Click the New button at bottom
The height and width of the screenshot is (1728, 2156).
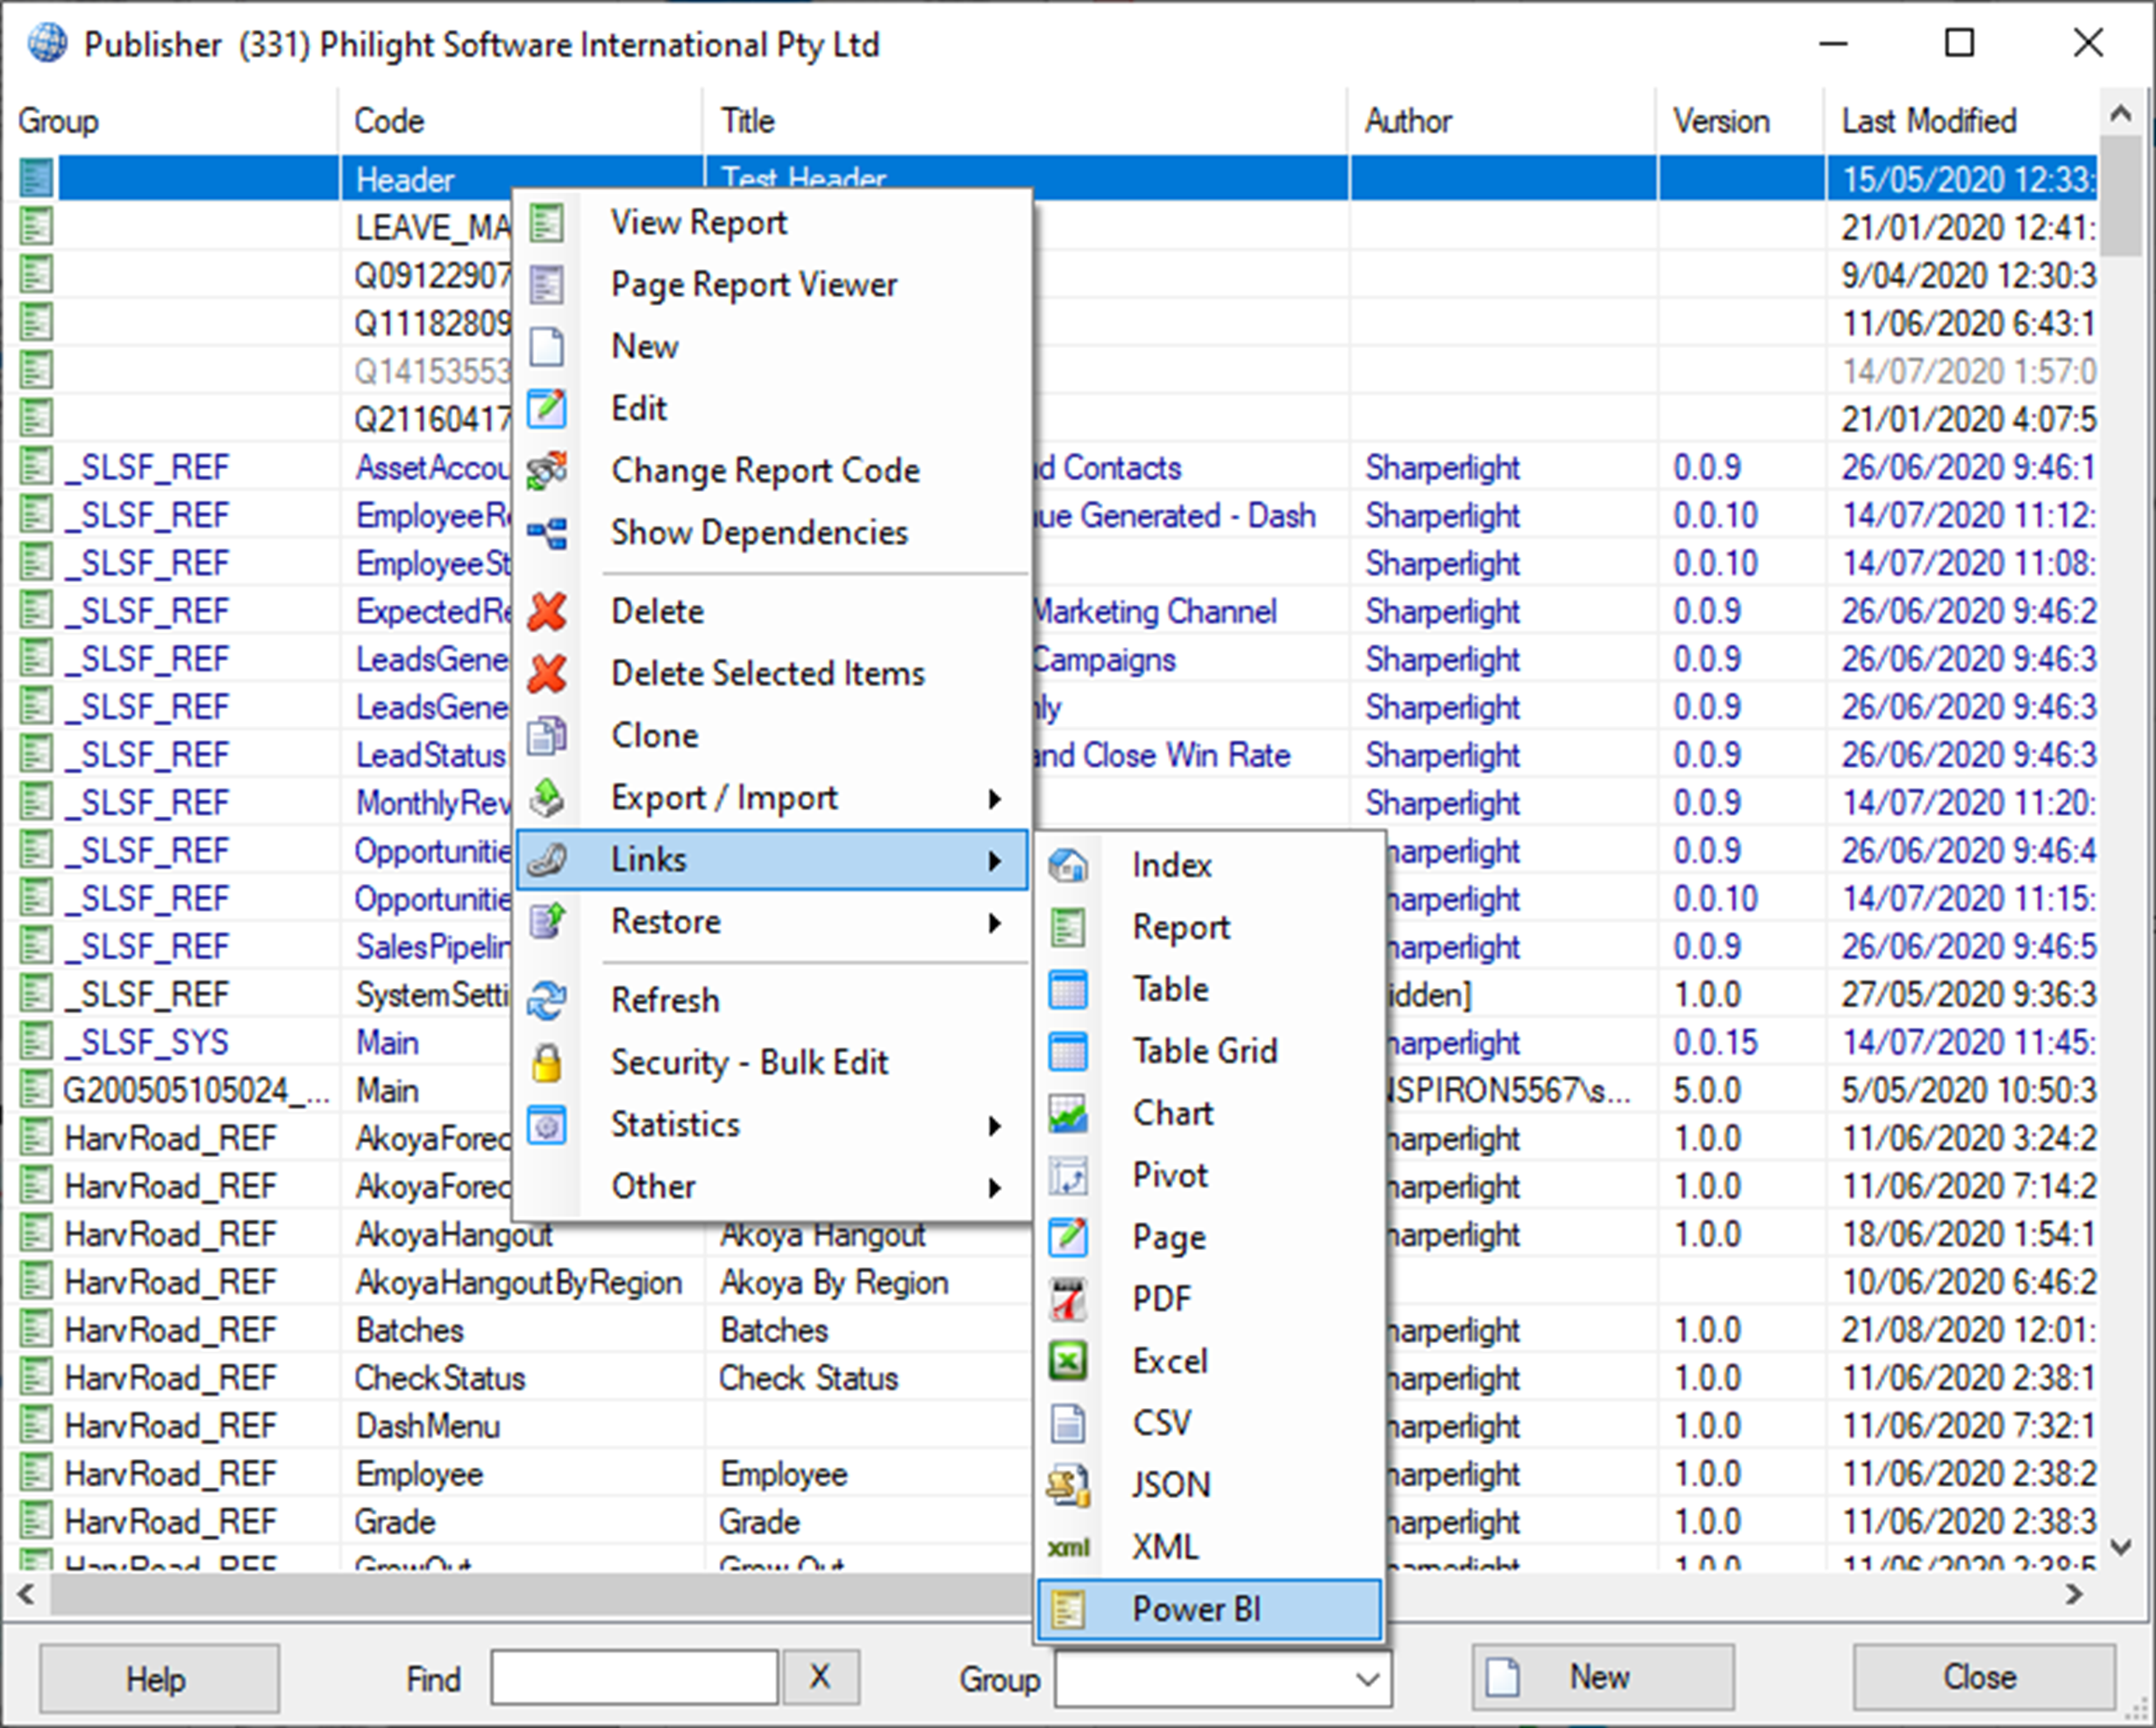(1603, 1677)
